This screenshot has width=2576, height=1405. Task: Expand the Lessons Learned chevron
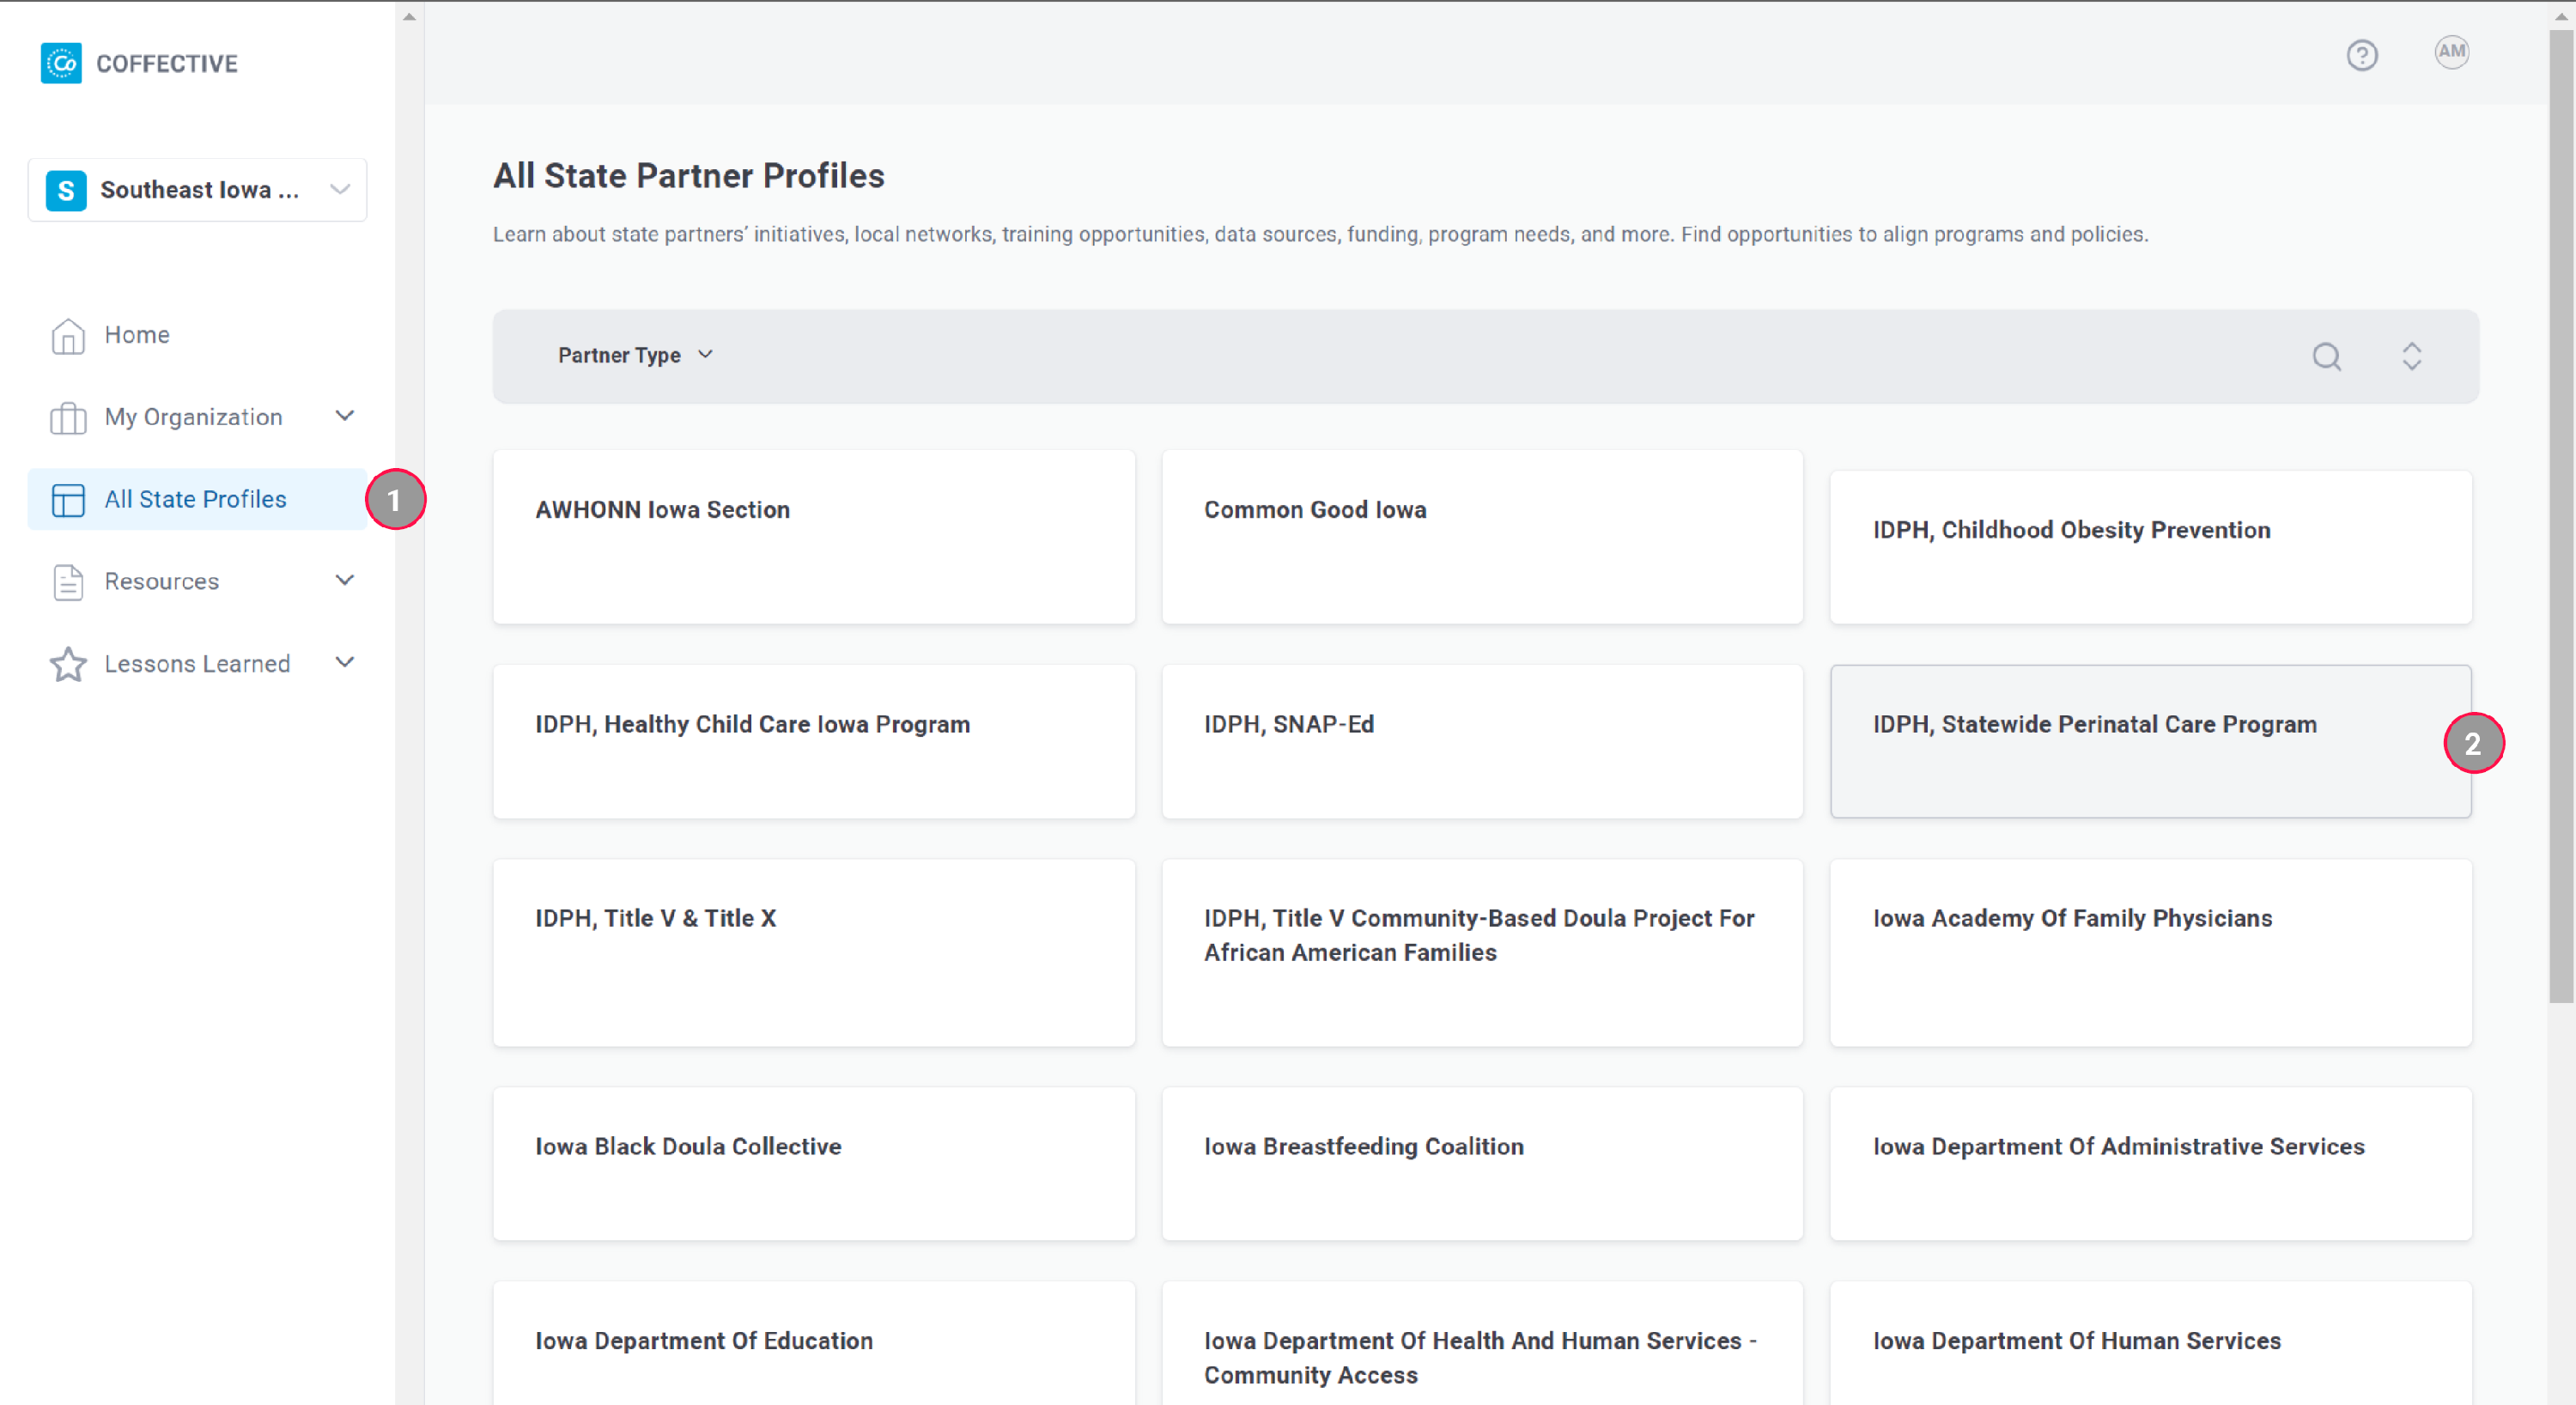345,662
